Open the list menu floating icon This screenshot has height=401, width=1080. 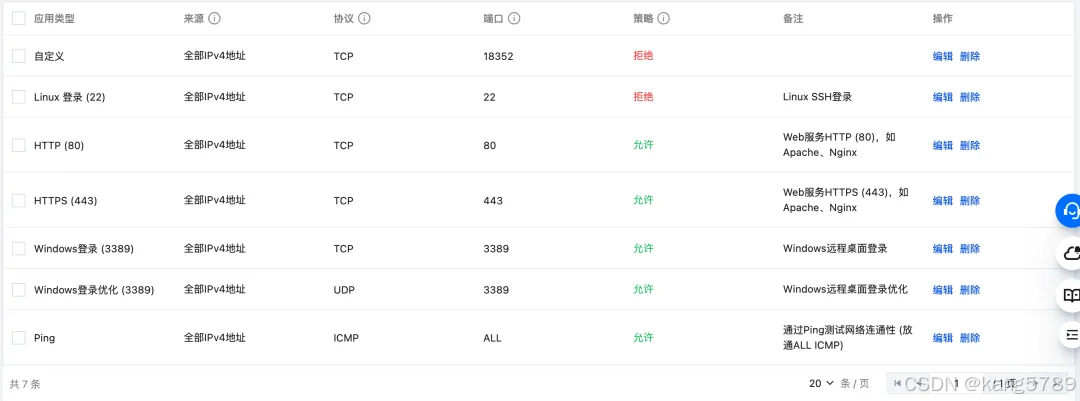pyautogui.click(x=1070, y=335)
